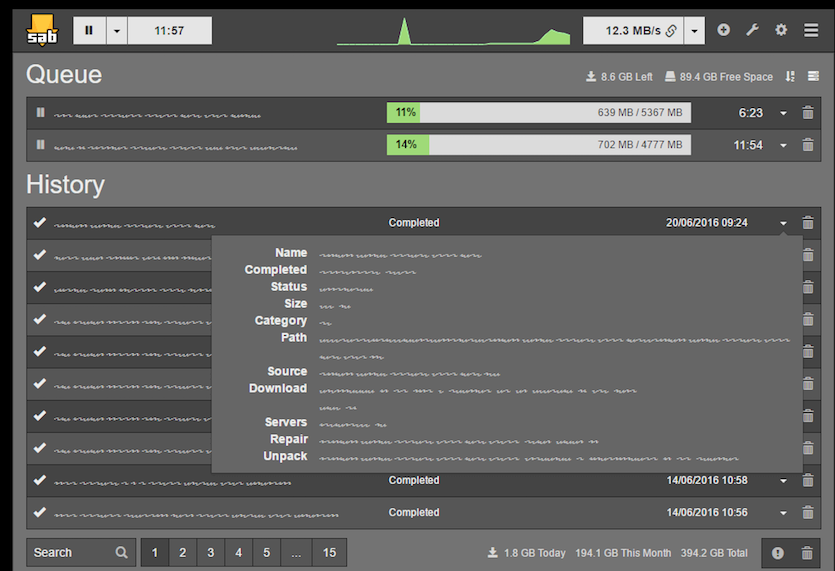Click the 194.1 GB This Month statistic
The image size is (835, 571).
(x=623, y=553)
